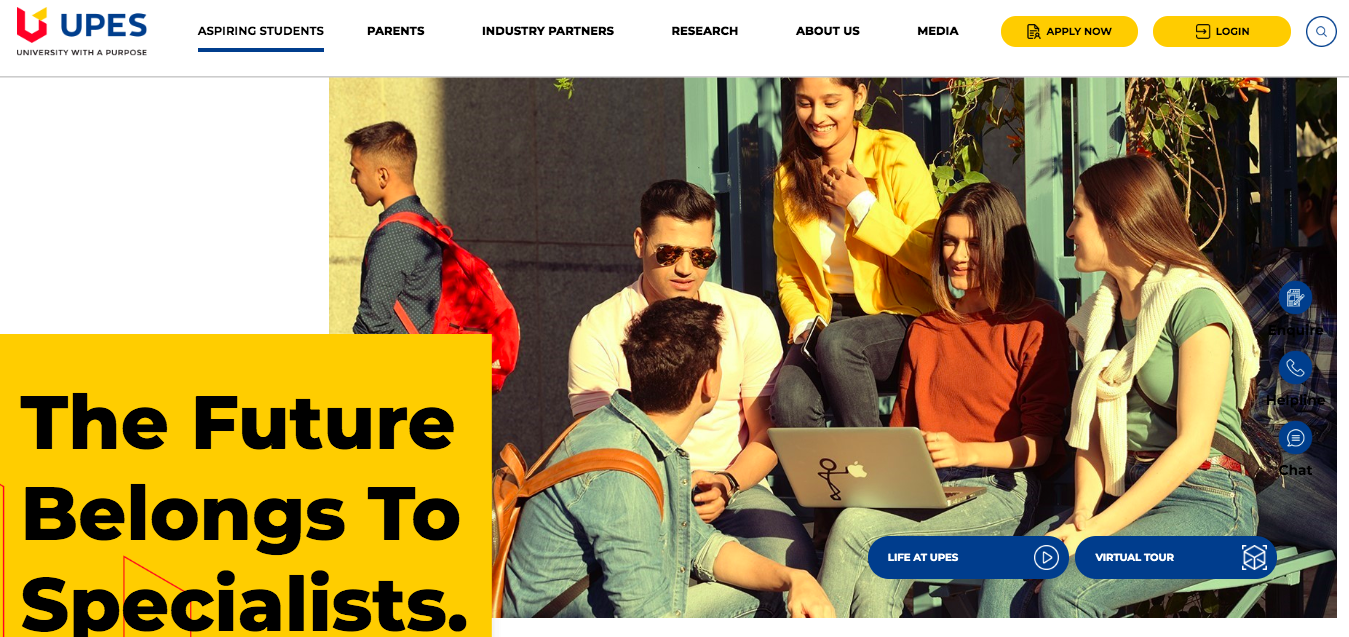Open the Chat bubble icon

click(1295, 437)
